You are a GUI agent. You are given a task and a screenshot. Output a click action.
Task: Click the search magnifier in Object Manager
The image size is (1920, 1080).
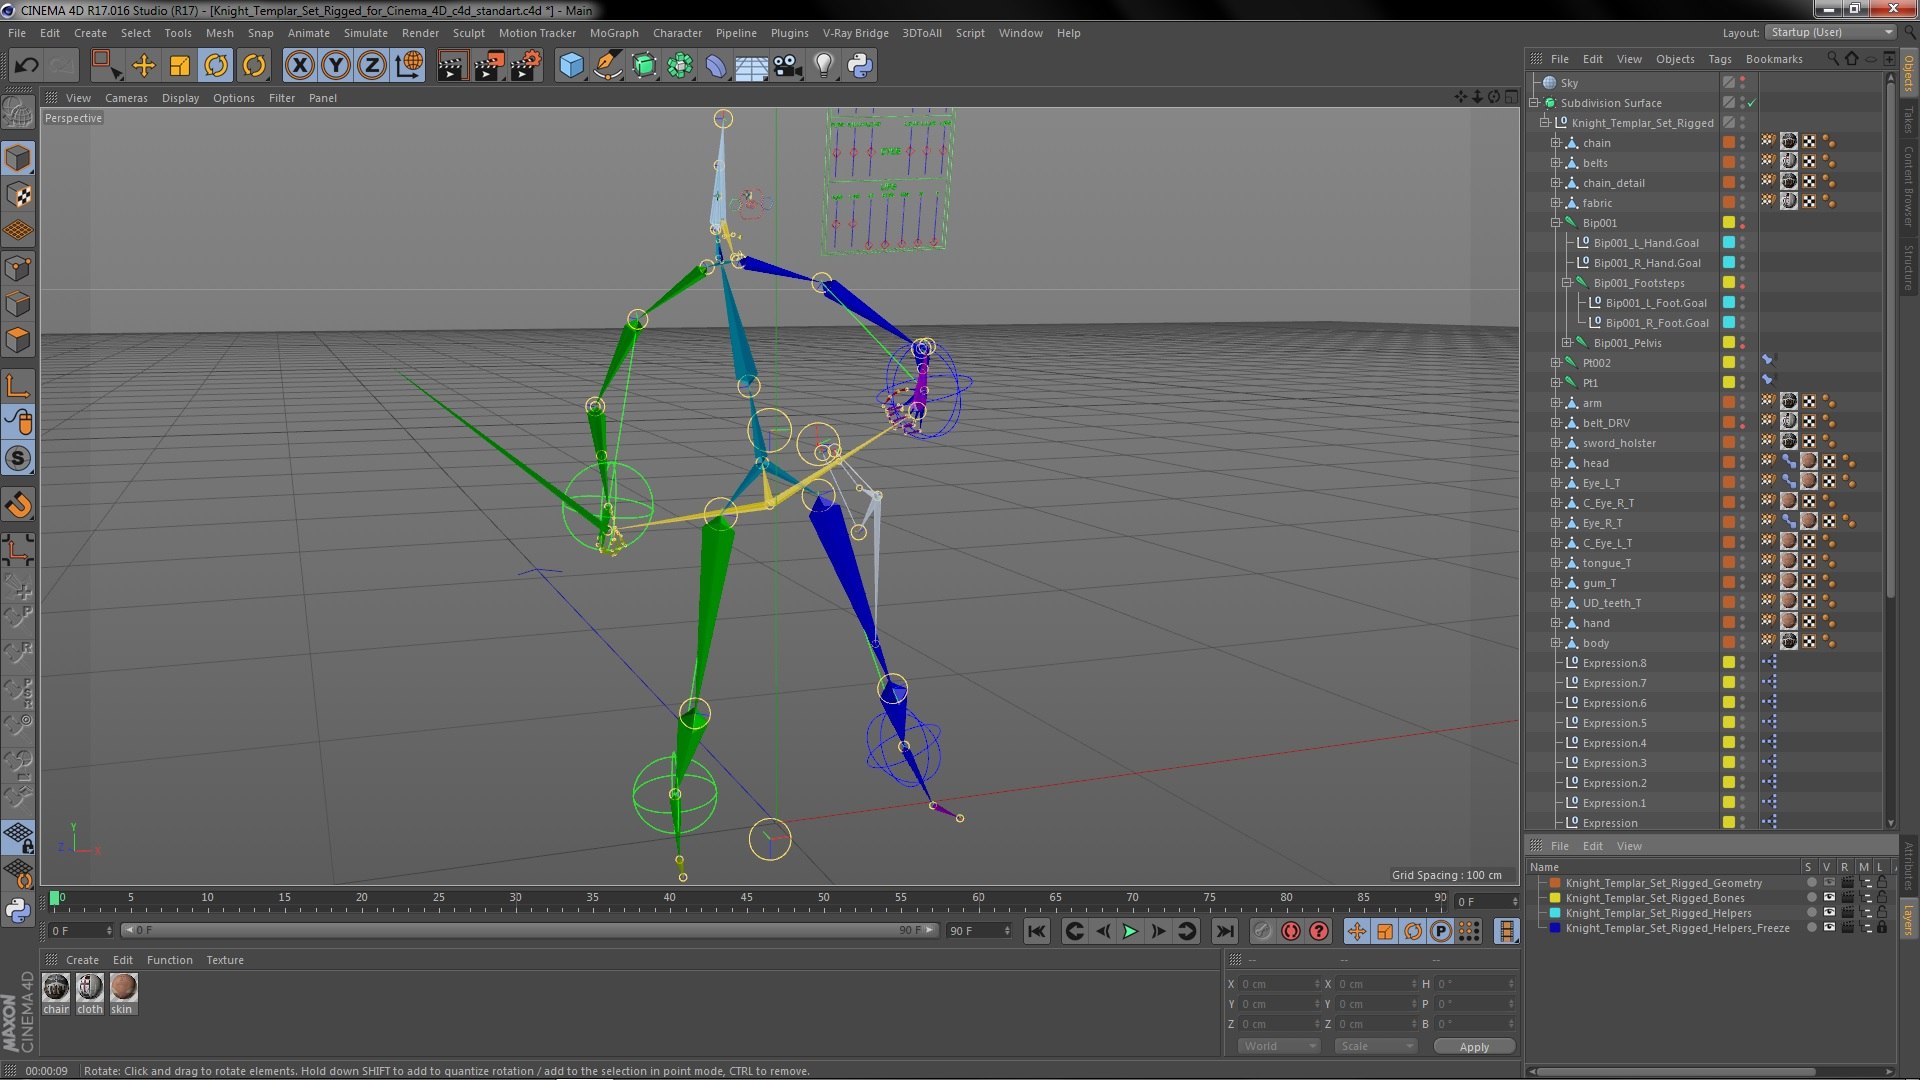(1833, 59)
